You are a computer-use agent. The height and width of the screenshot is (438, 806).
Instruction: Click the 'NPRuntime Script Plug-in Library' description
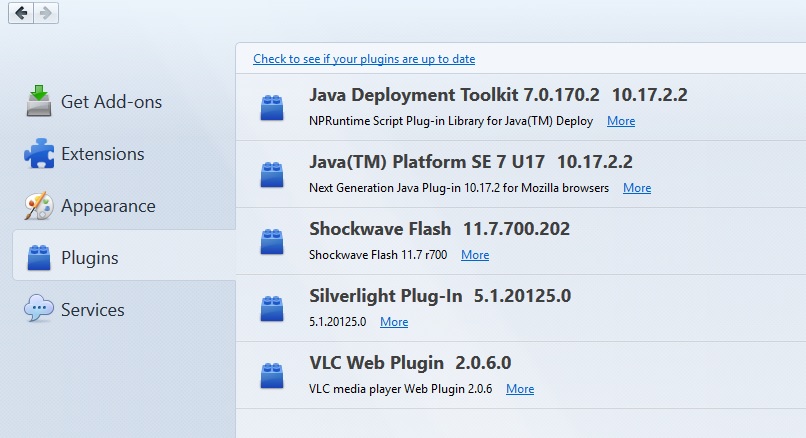click(451, 121)
